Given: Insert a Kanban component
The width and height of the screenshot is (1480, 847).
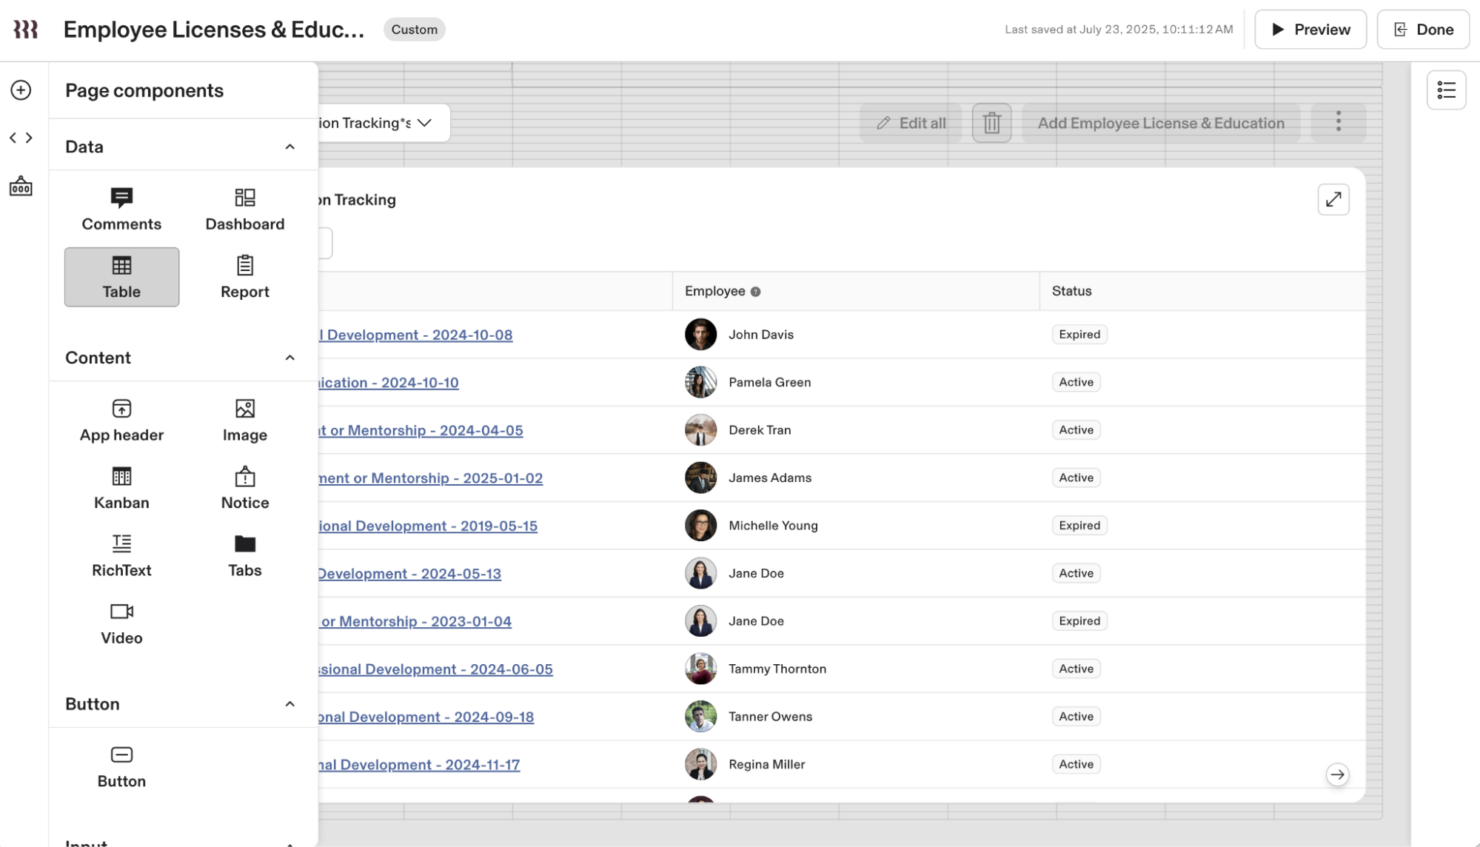Looking at the screenshot, I should coord(121,488).
